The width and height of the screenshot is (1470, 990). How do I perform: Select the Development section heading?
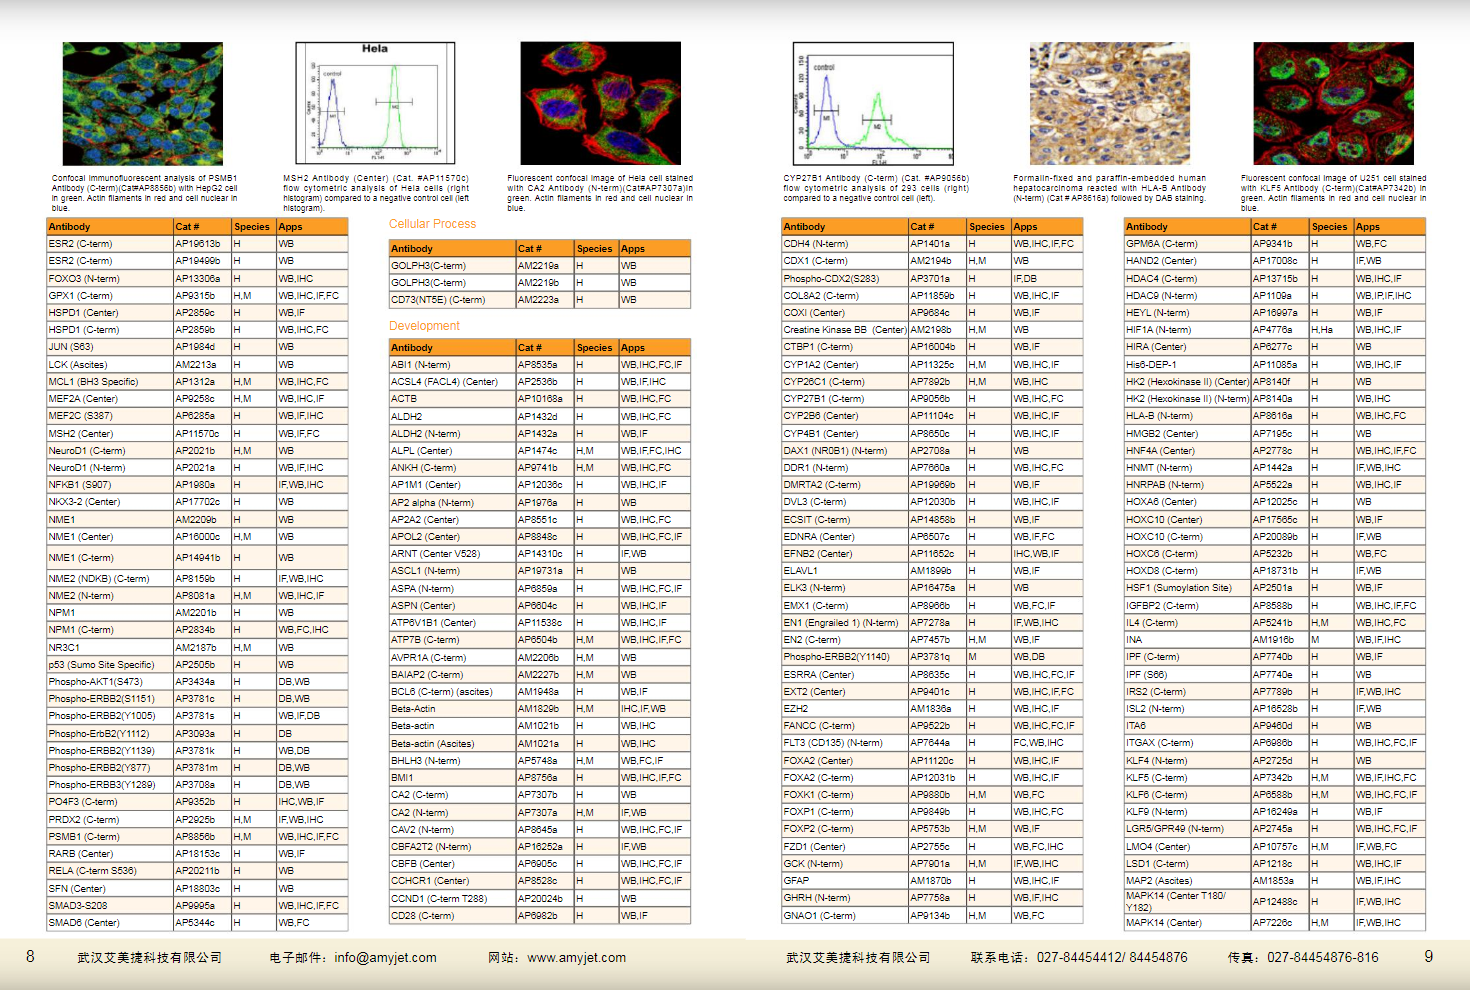click(424, 326)
